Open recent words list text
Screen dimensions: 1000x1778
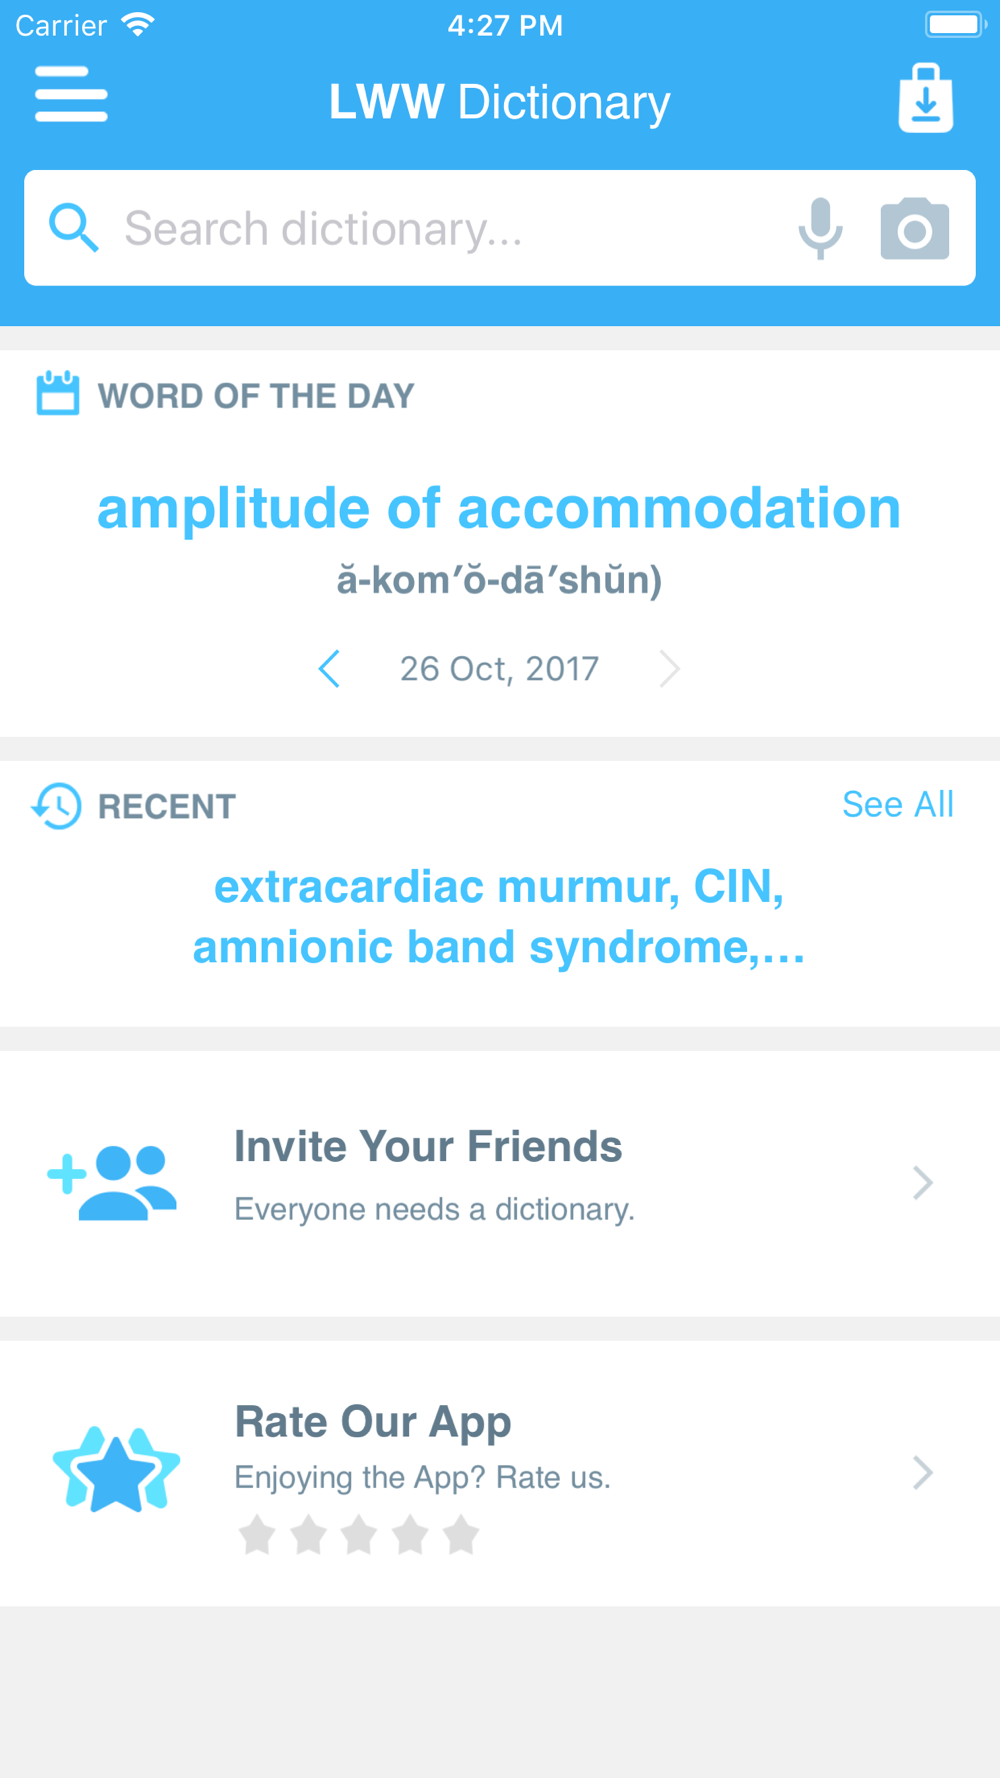pos(499,916)
